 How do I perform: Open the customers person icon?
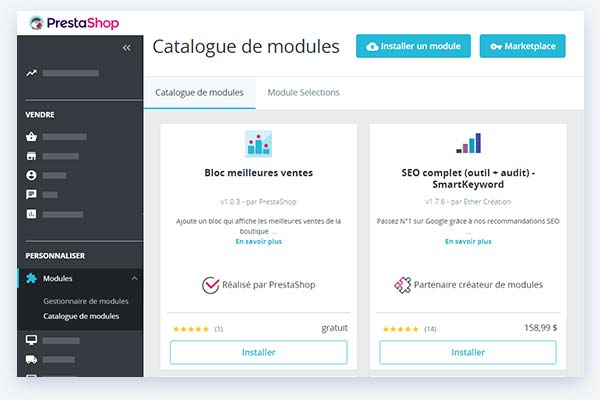[x=31, y=175]
